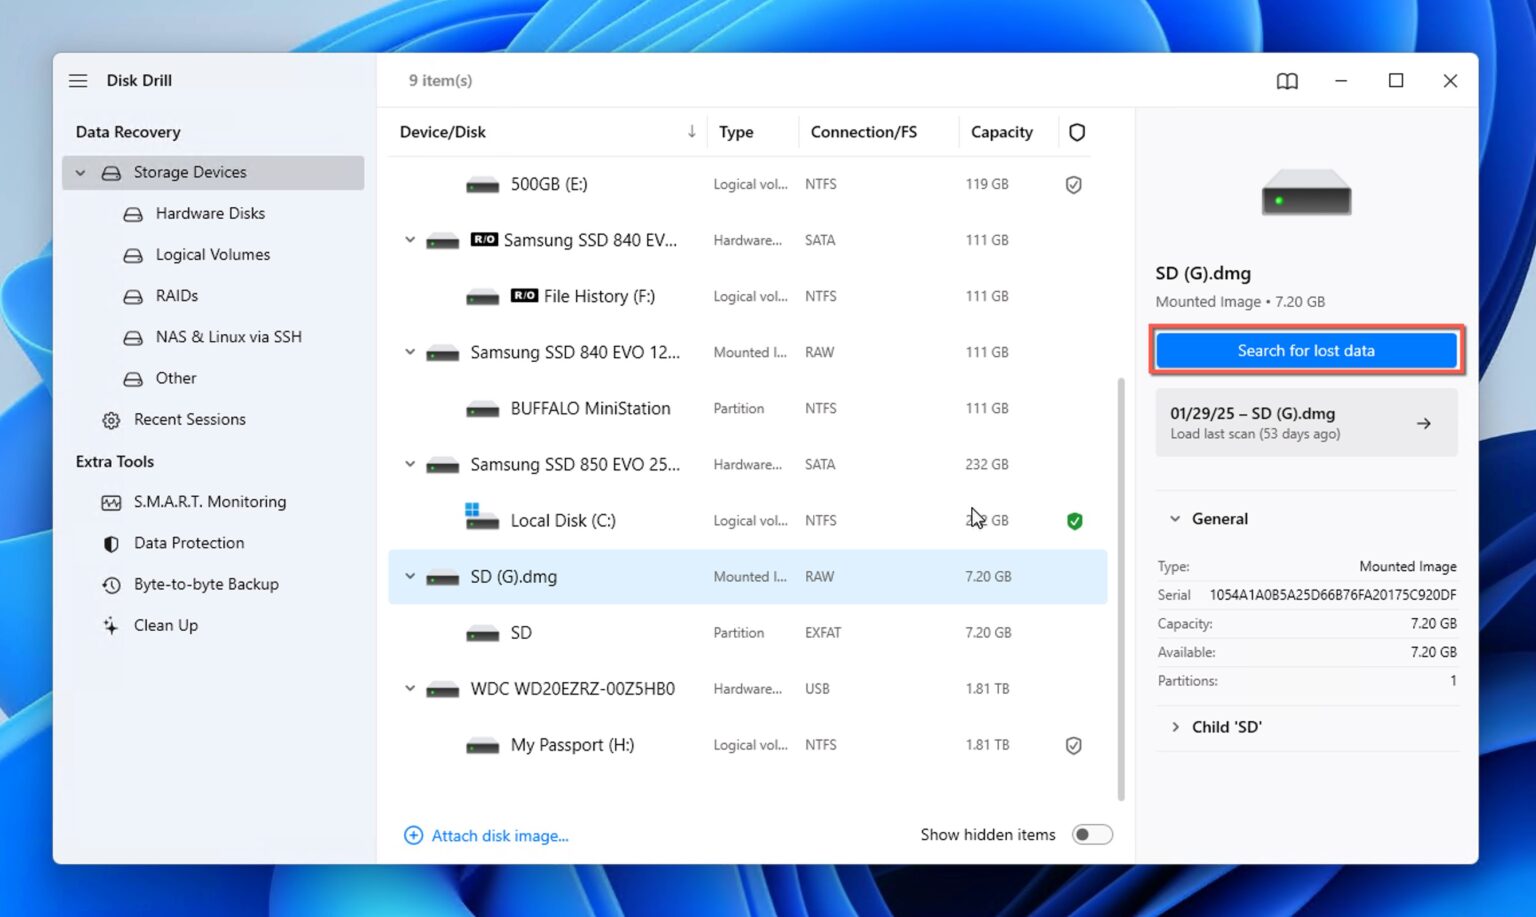Screen dimensions: 1536x917
Task: Open Byte-to-byte Backup tool
Action: tap(206, 584)
